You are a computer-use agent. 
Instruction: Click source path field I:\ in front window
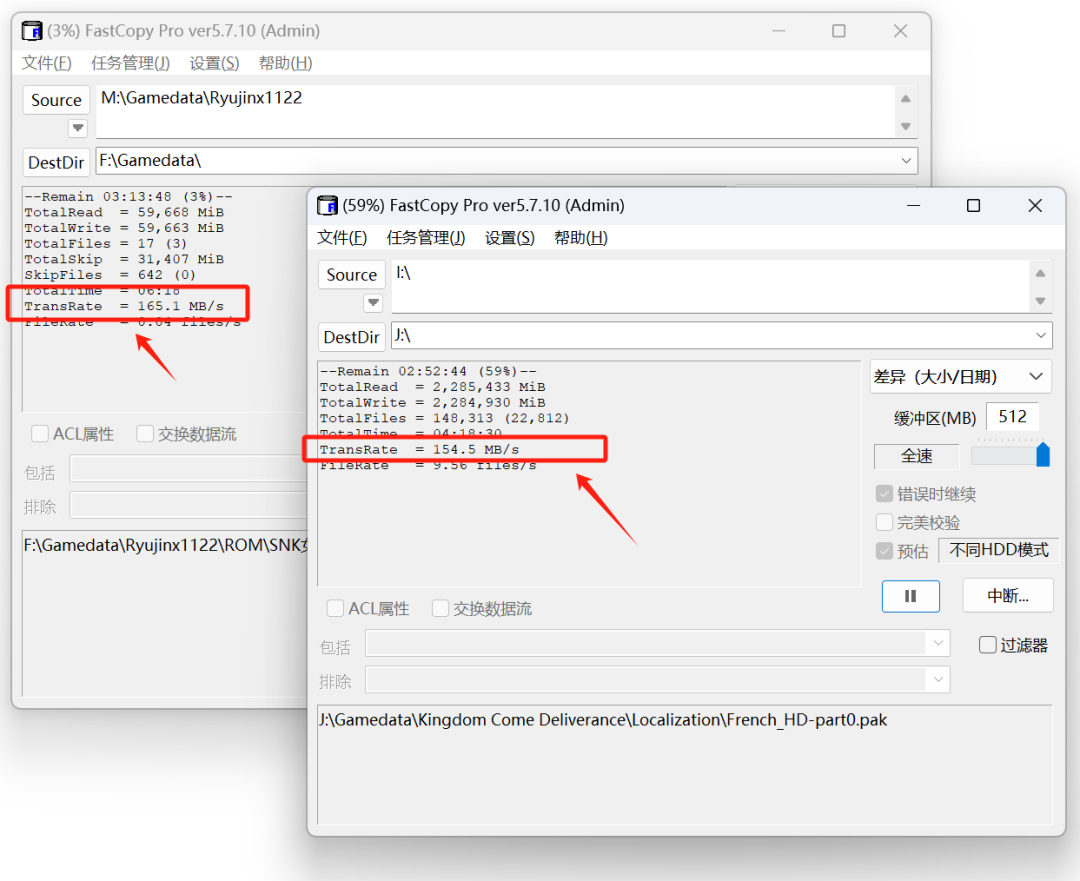(x=710, y=286)
